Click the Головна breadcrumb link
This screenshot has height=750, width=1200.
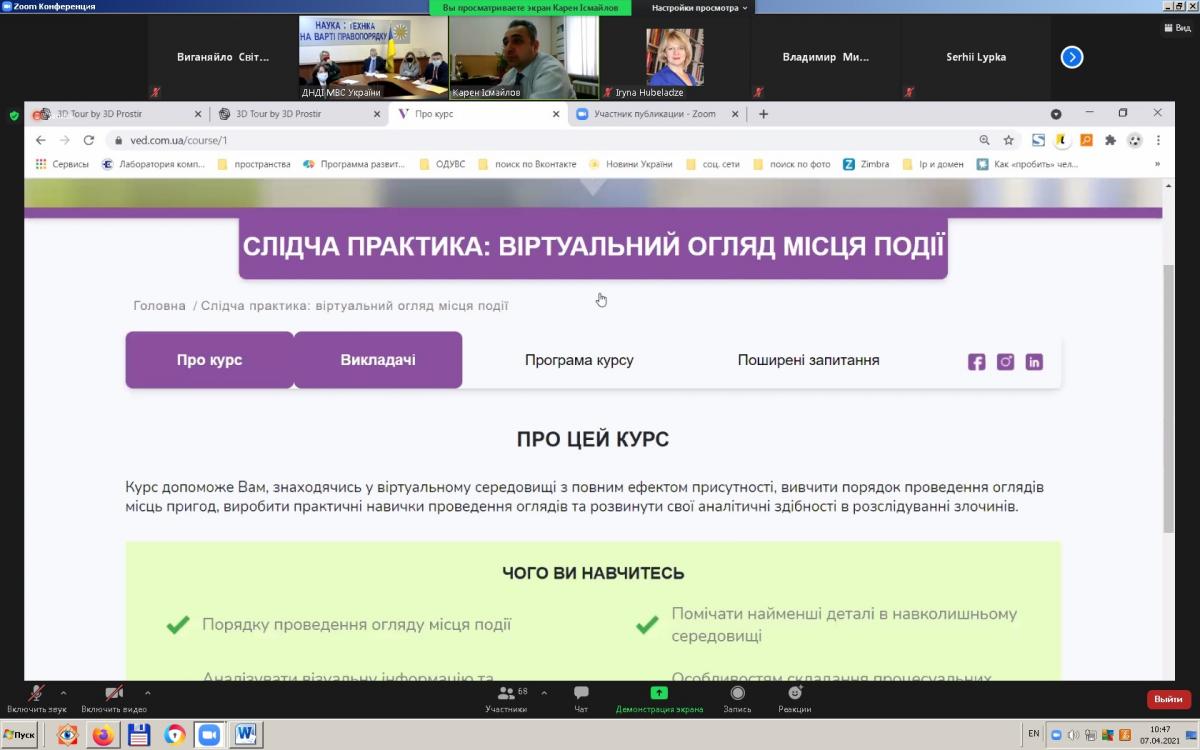coord(159,306)
